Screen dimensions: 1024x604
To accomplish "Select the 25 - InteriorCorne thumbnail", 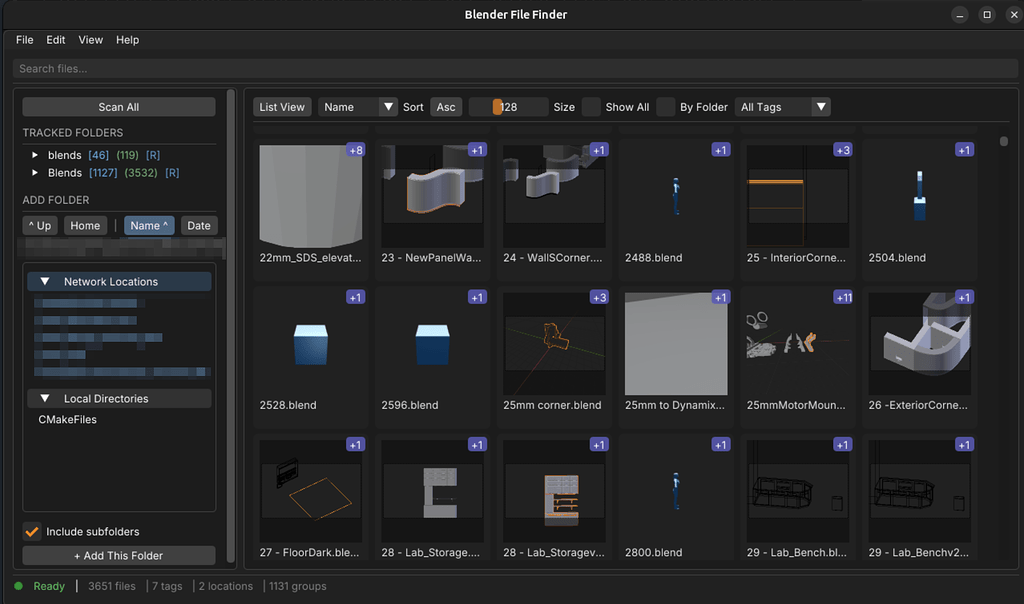I will (x=798, y=196).
